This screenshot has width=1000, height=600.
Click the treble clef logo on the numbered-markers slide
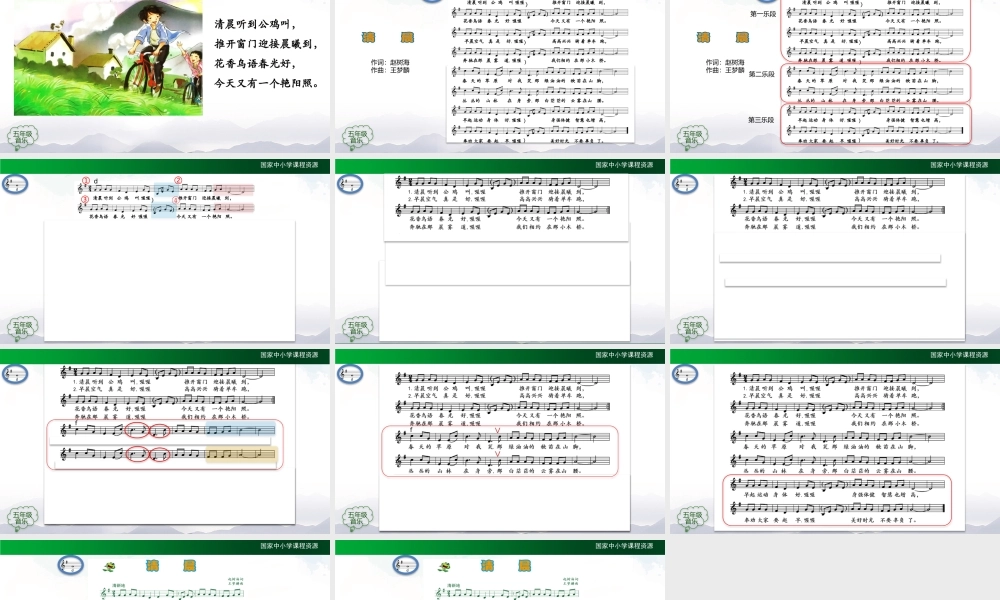(x=14, y=184)
